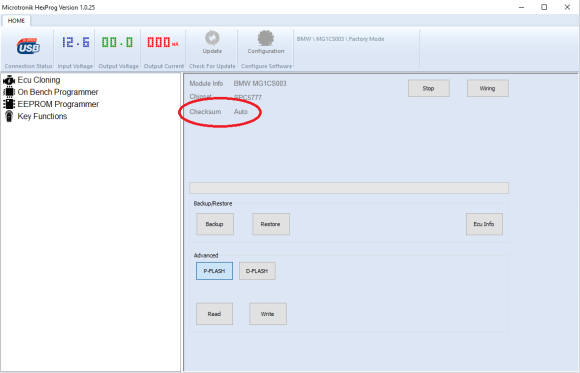The image size is (580, 373).
Task: Click the Backup/Restore group label
Action: (x=213, y=204)
